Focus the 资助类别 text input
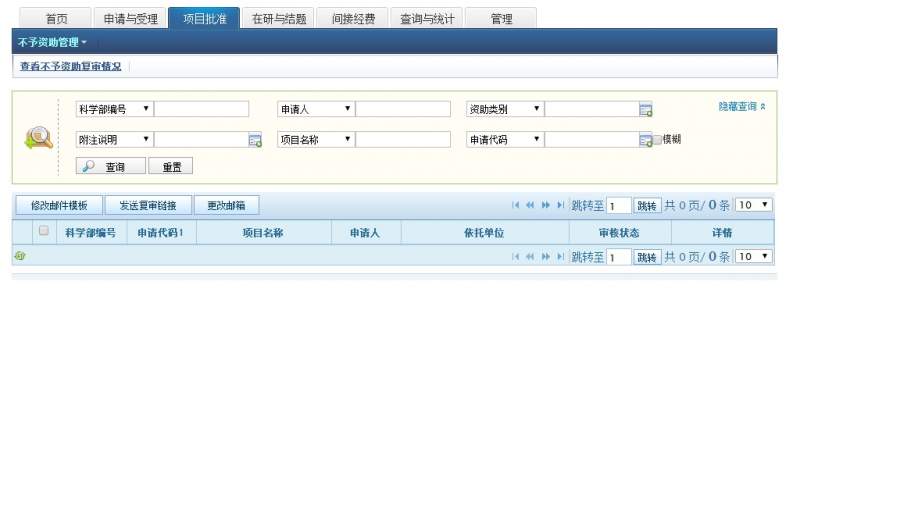This screenshot has height=506, width=900. (x=592, y=109)
